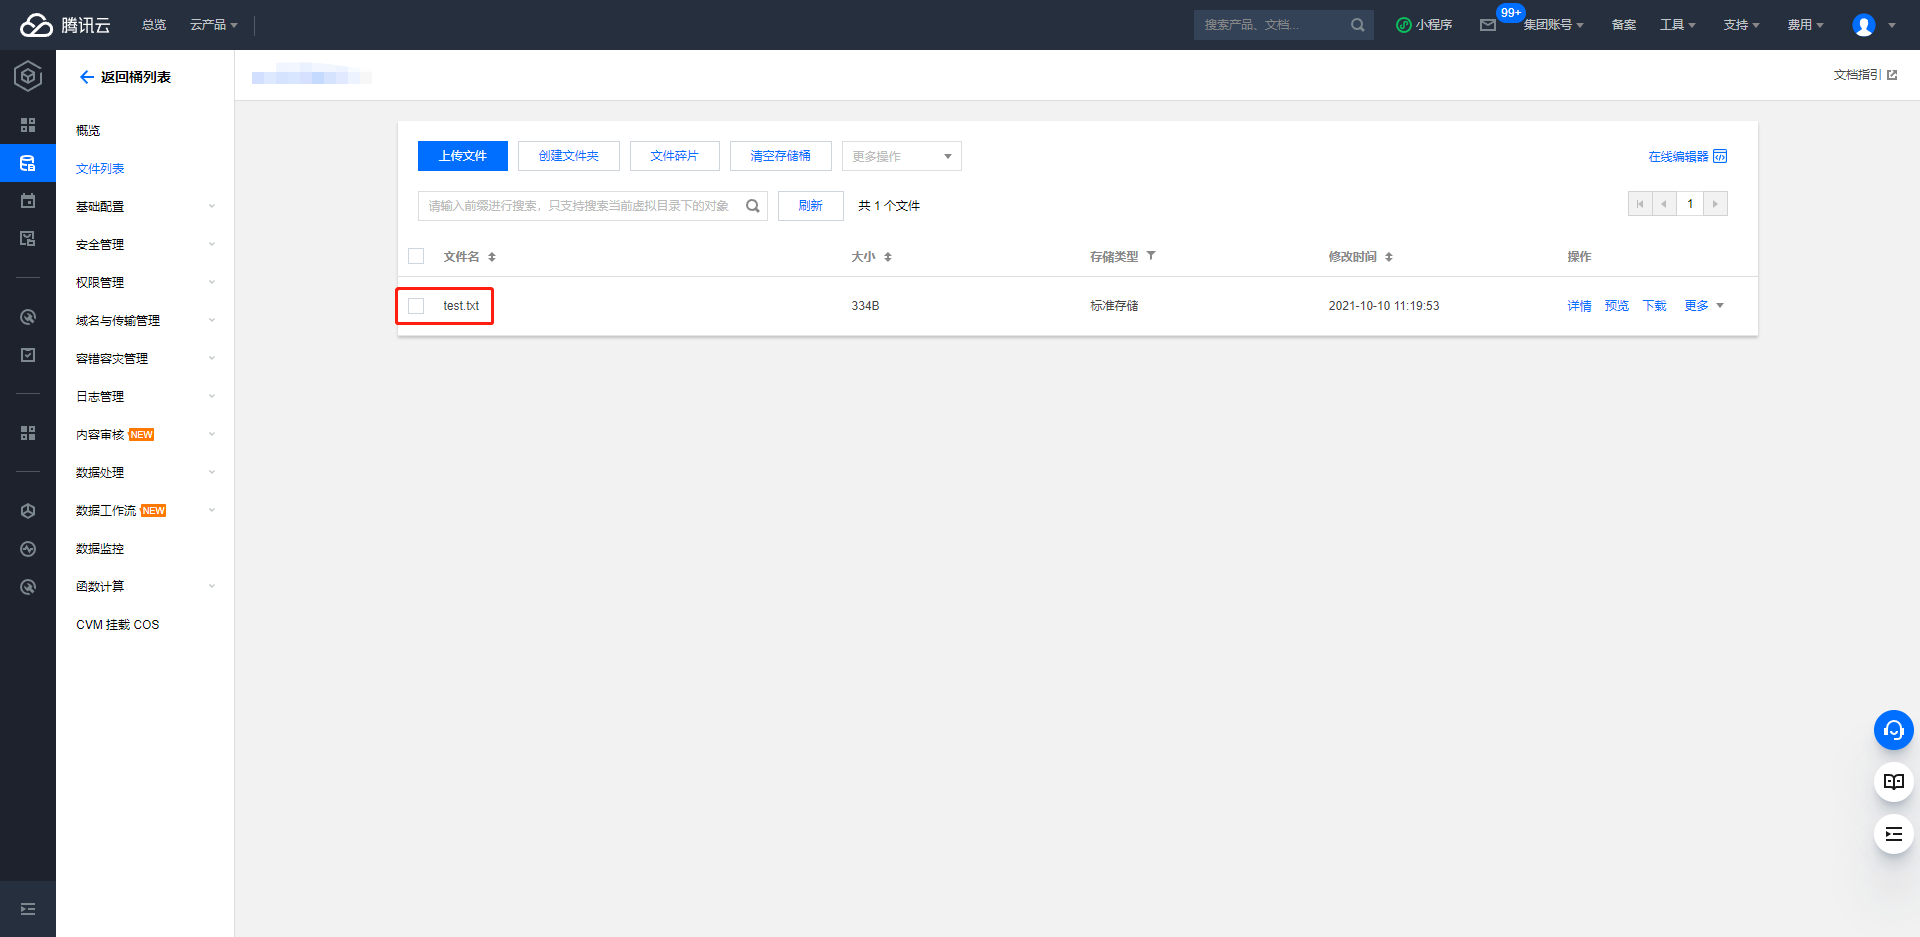1920x937 pixels.
Task: Open the mail messages envelope icon
Action: tap(1488, 25)
